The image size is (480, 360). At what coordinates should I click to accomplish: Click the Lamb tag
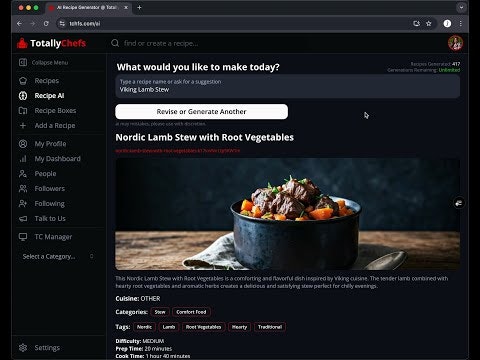point(169,327)
